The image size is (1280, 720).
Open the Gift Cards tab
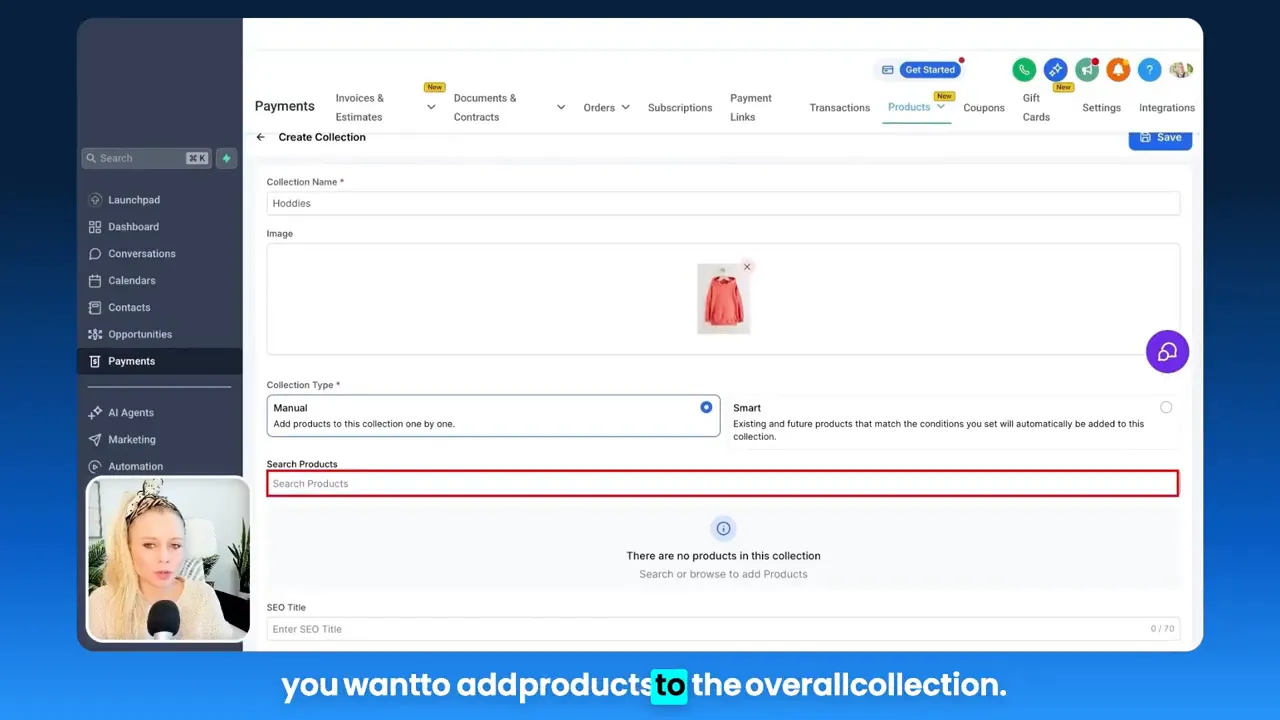click(1036, 107)
